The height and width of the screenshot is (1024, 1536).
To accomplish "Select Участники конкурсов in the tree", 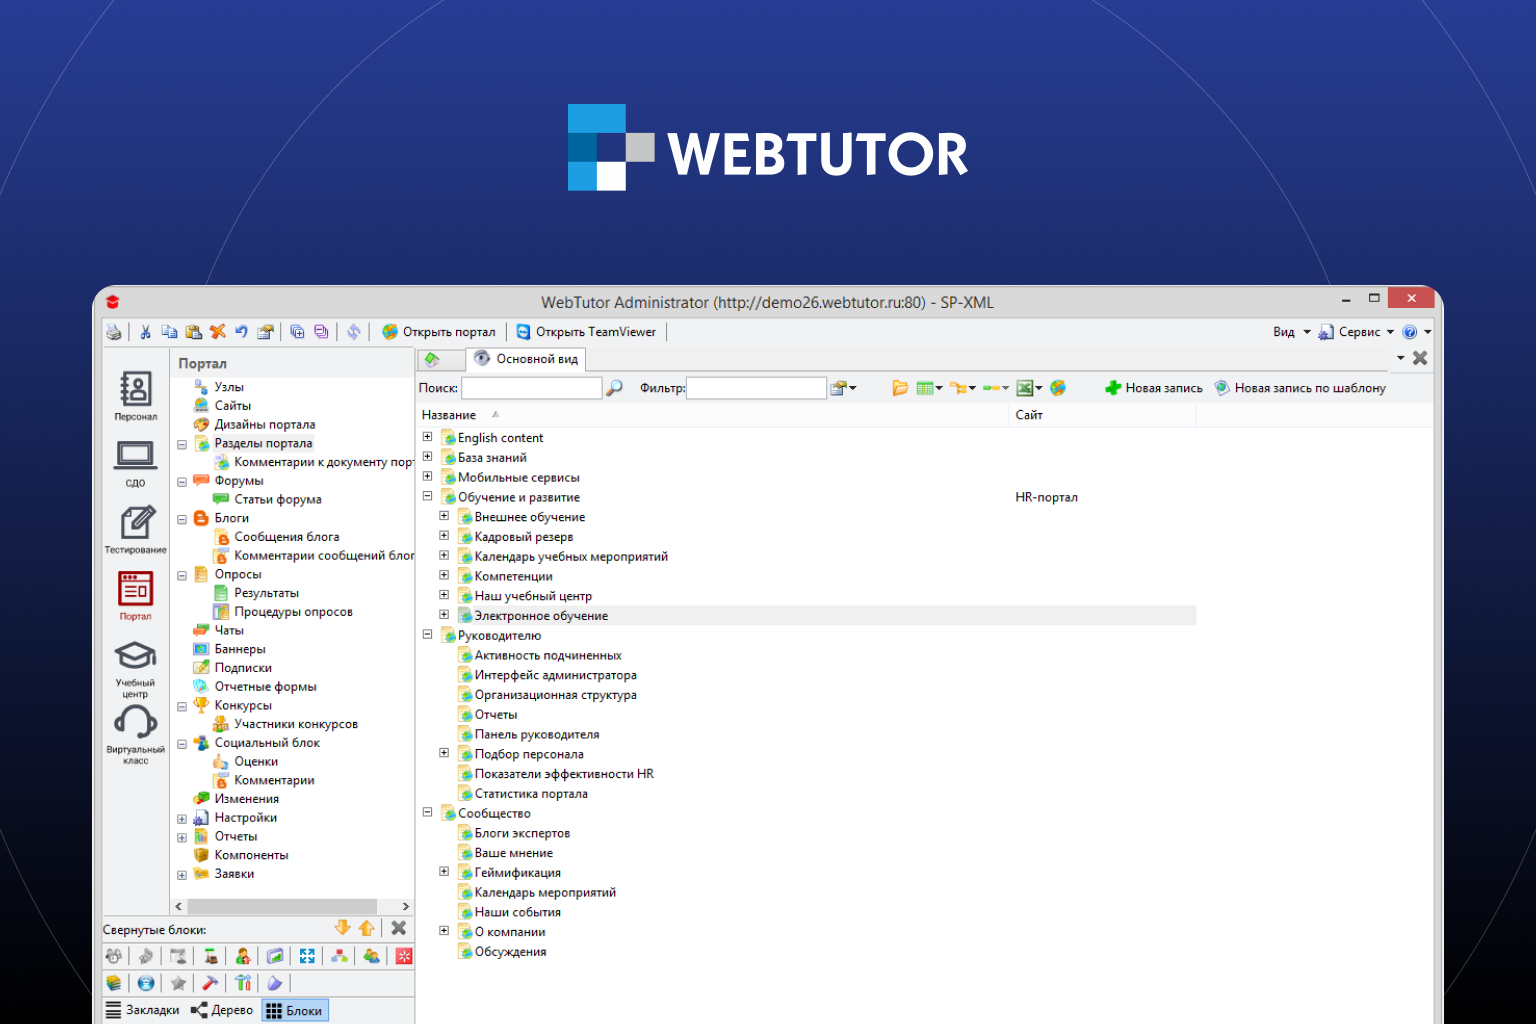I will 295,724.
